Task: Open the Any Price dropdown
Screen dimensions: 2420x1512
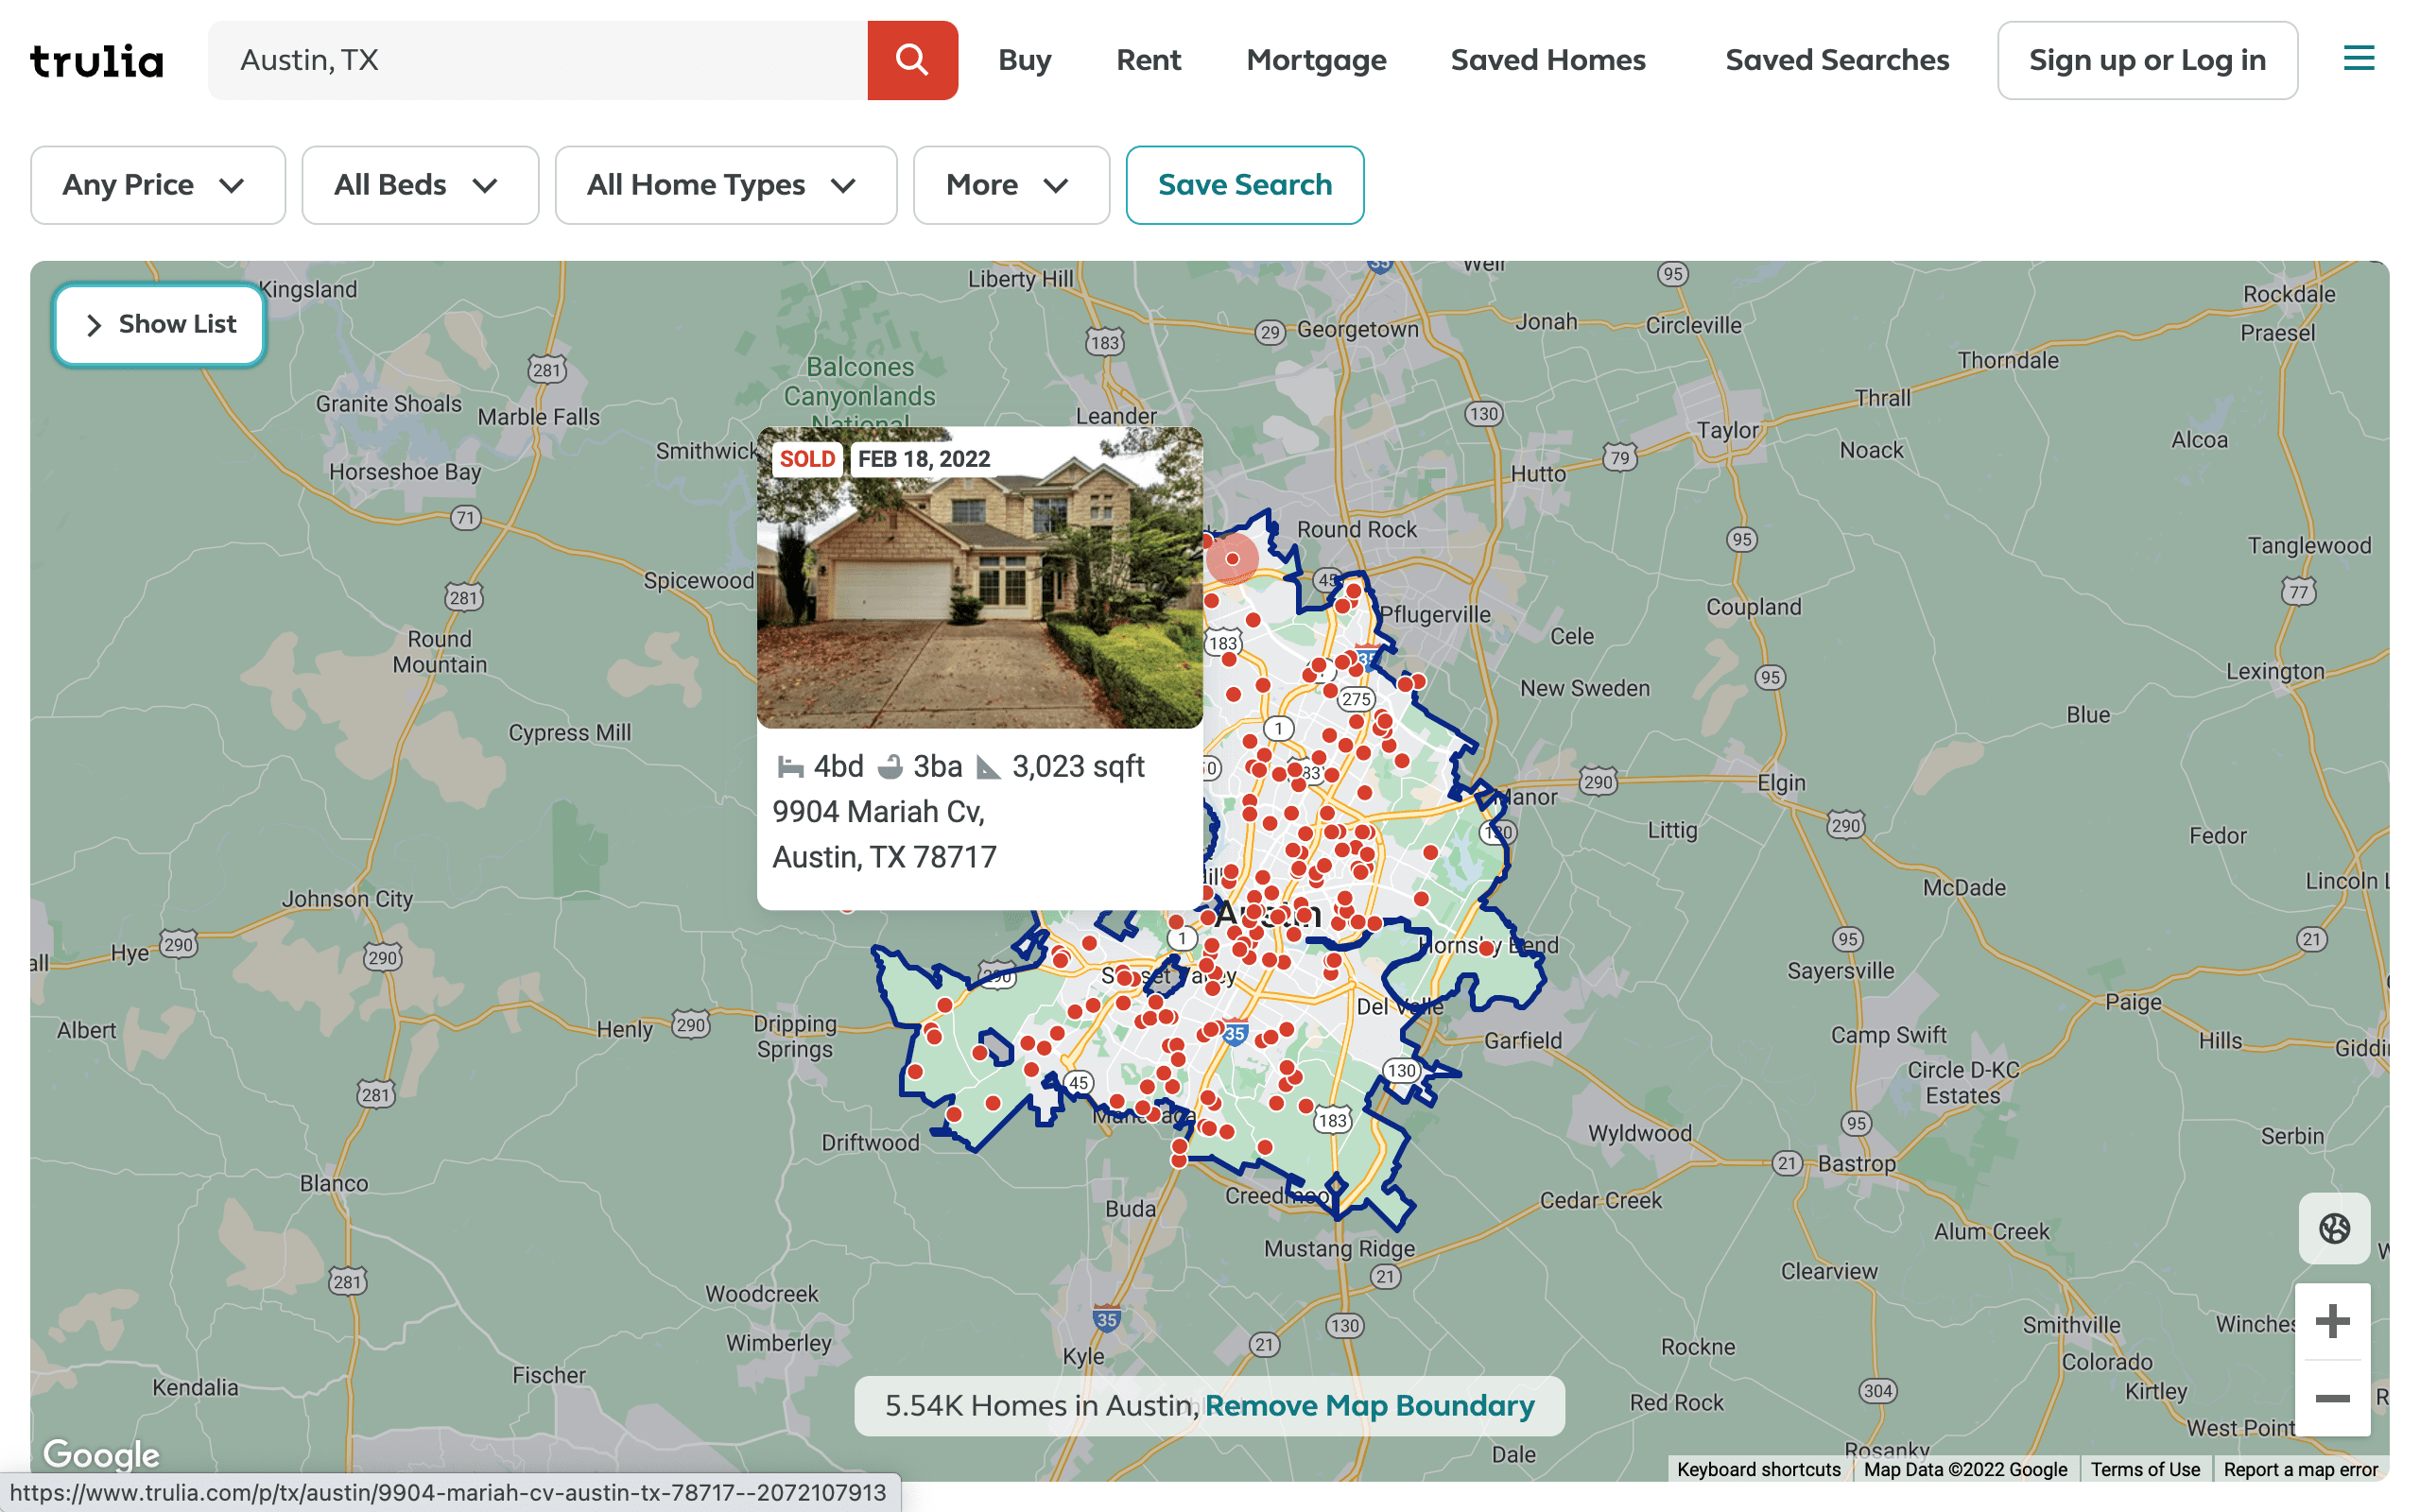Action: pyautogui.click(x=157, y=185)
